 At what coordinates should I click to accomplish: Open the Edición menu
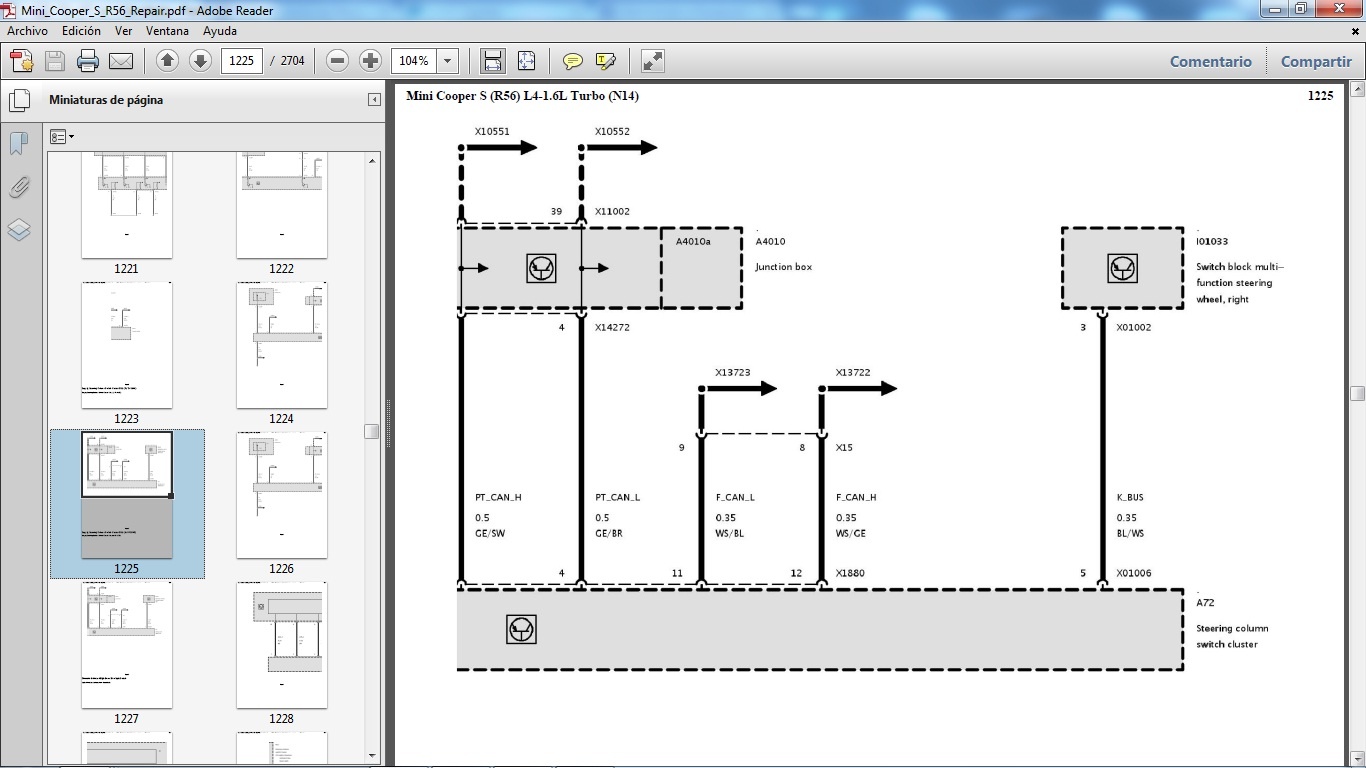click(81, 31)
